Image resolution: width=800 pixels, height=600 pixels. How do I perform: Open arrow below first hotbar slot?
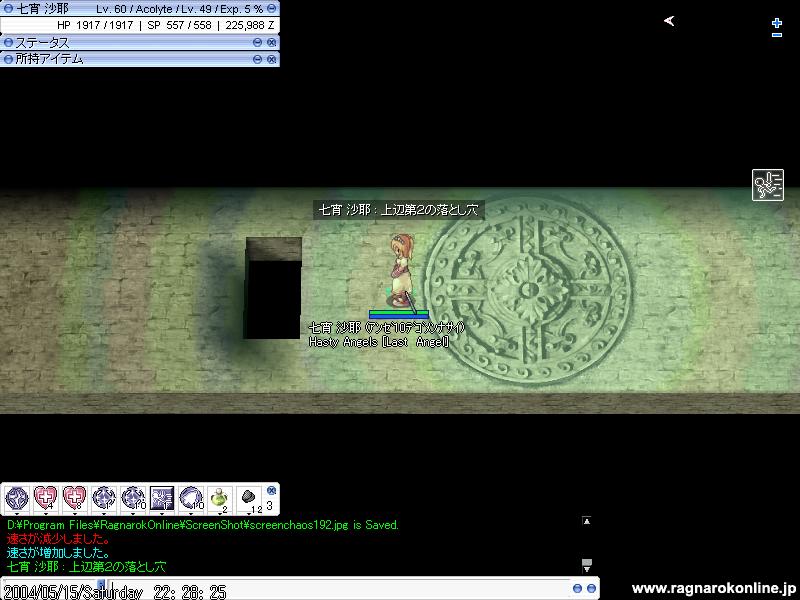tap(17, 513)
